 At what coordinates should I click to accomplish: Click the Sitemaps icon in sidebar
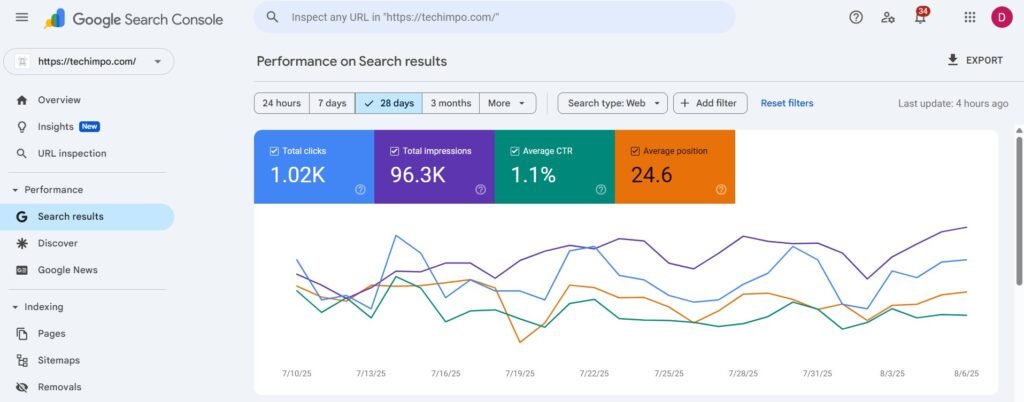pyautogui.click(x=22, y=360)
